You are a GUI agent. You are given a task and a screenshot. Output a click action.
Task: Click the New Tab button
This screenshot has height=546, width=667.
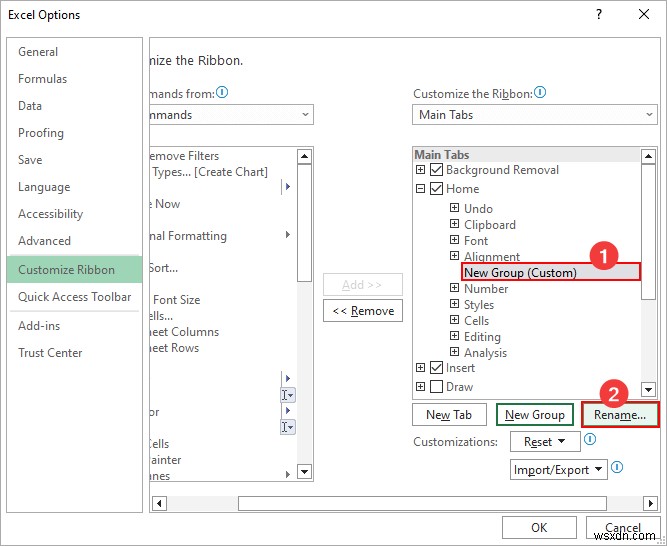click(x=449, y=415)
